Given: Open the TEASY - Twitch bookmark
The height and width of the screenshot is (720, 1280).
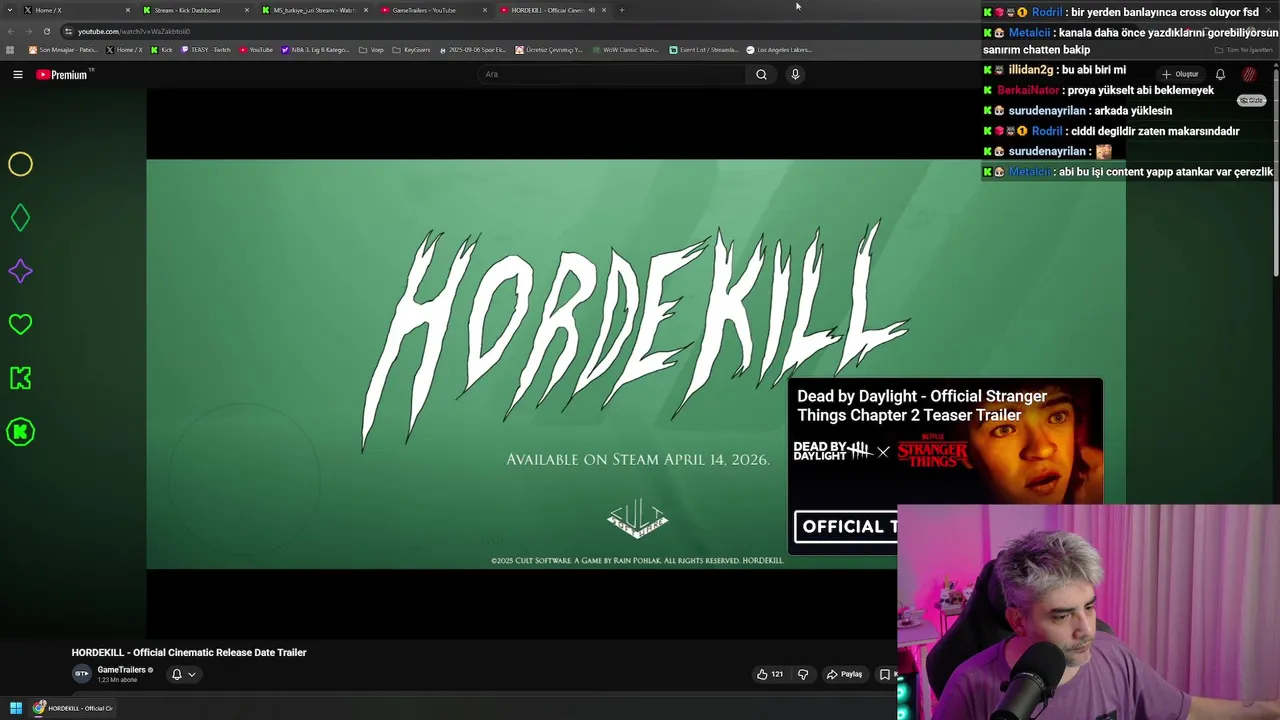Looking at the screenshot, I should pyautogui.click(x=206, y=50).
